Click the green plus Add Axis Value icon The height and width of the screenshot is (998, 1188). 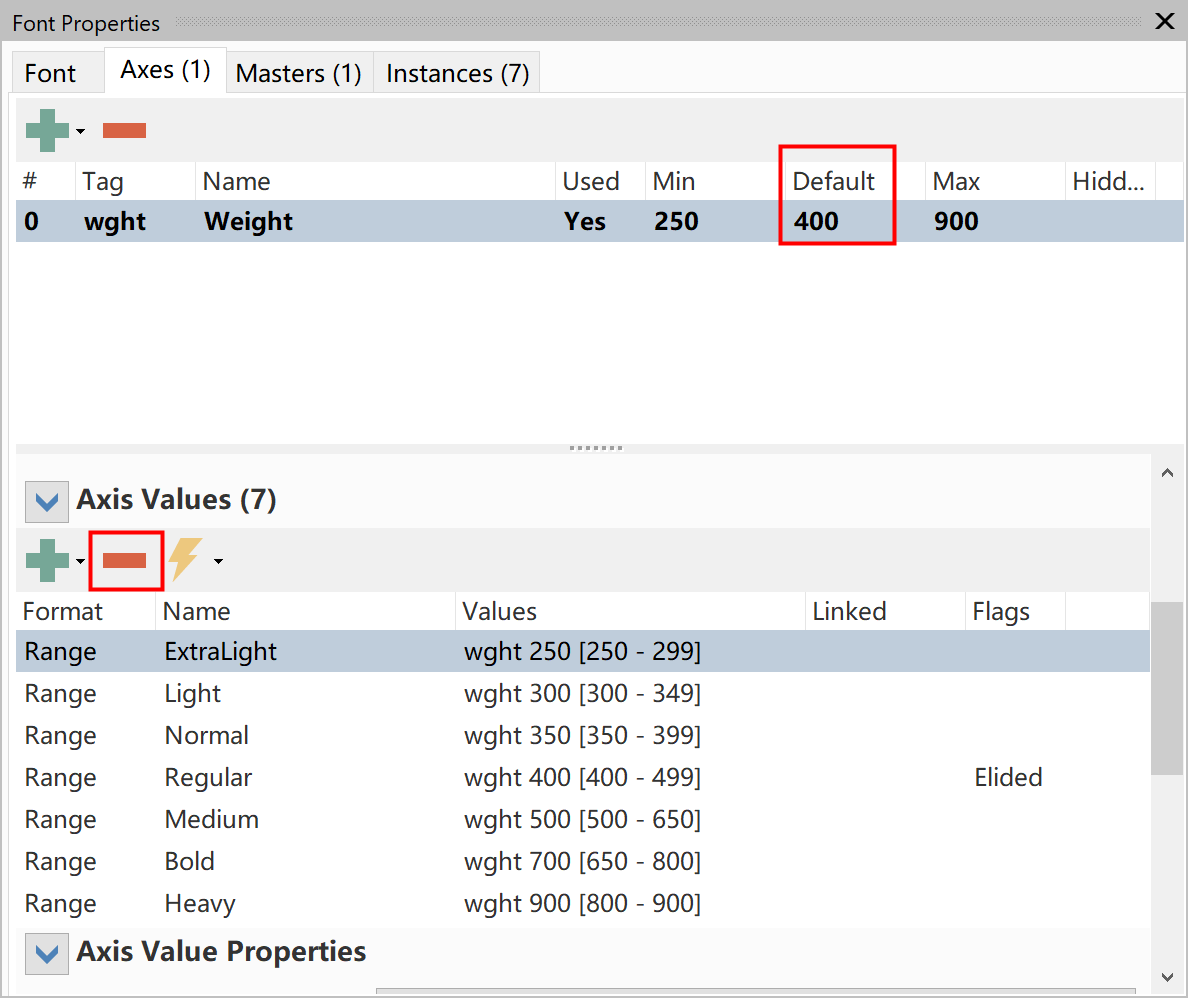coord(47,561)
